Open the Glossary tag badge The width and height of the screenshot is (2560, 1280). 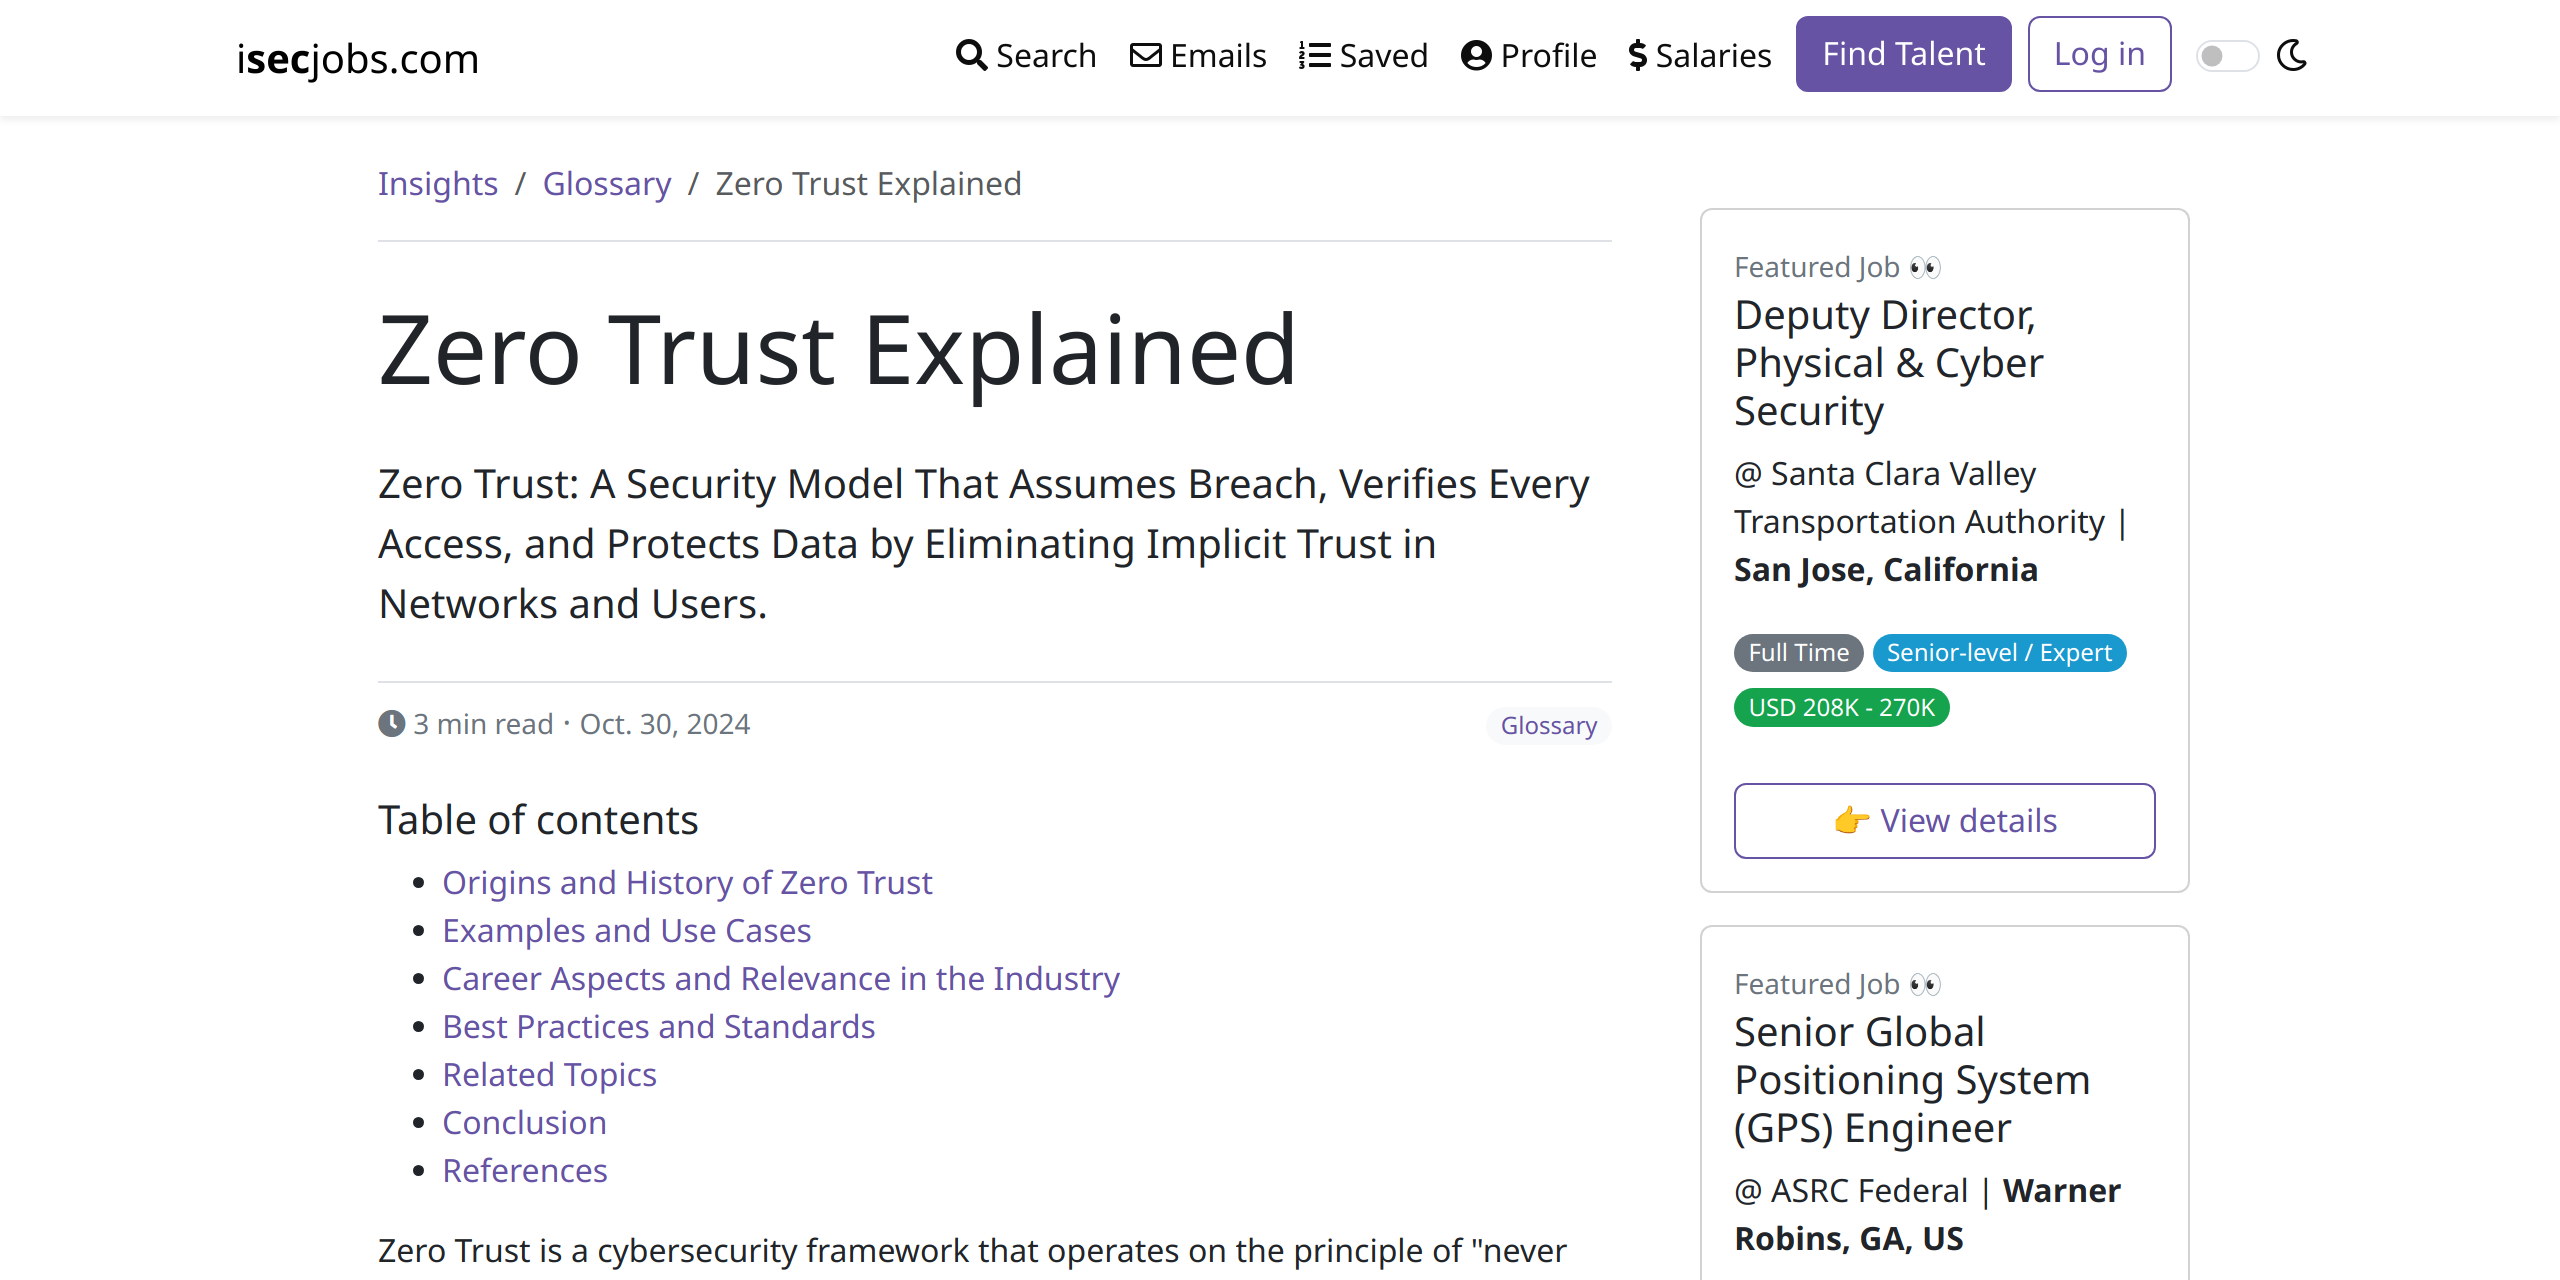click(x=1548, y=725)
